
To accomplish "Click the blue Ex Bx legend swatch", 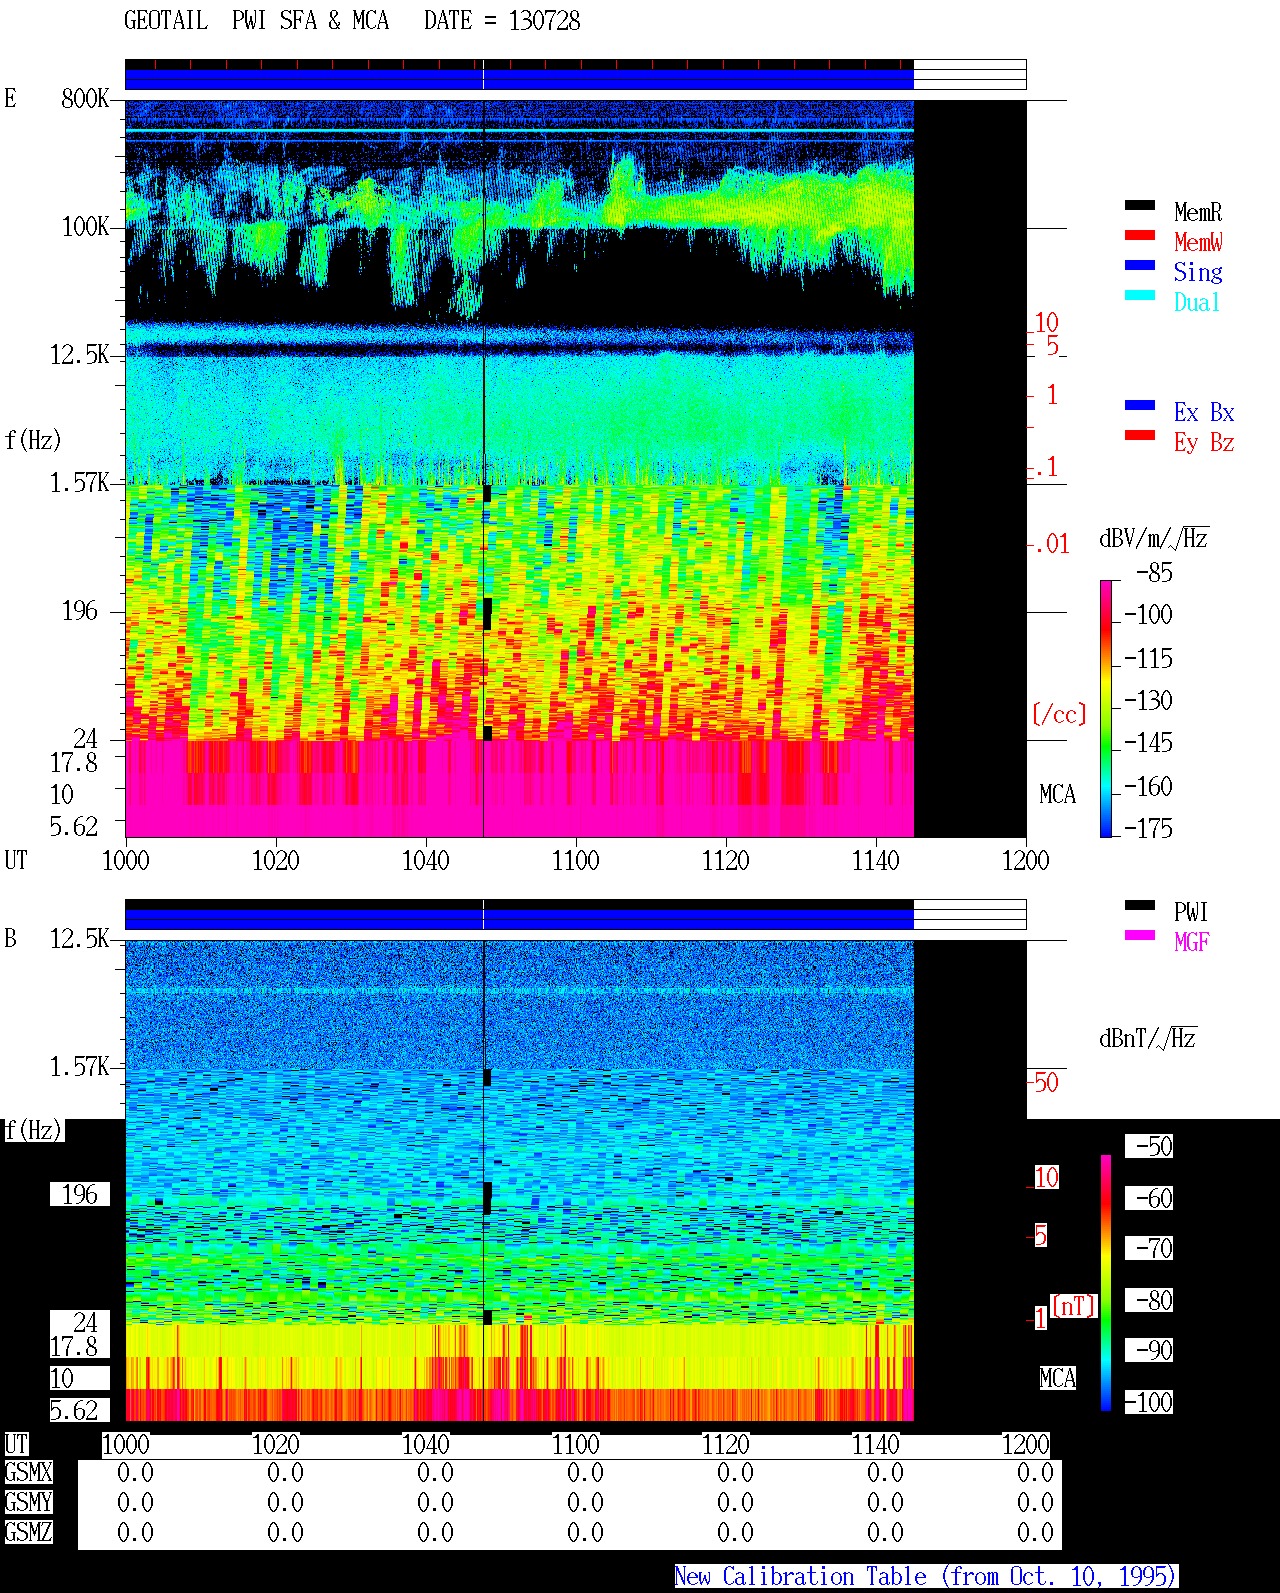I will (x=1140, y=405).
